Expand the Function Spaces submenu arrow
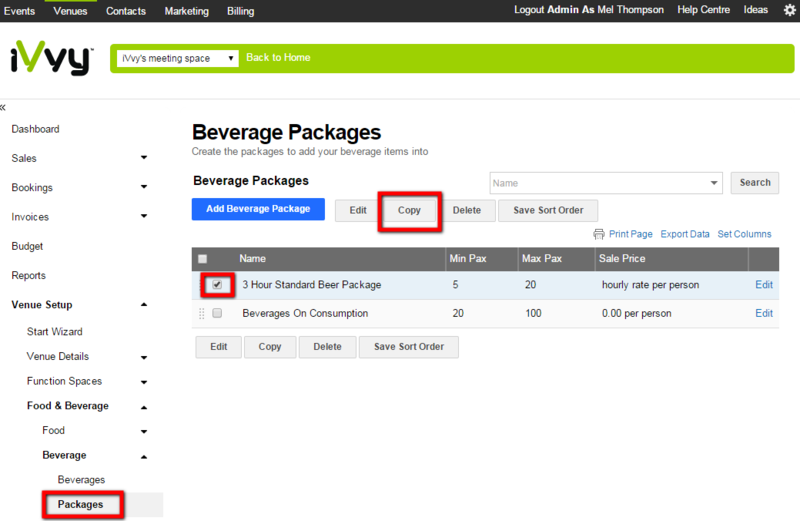The width and height of the screenshot is (800, 521). (144, 382)
